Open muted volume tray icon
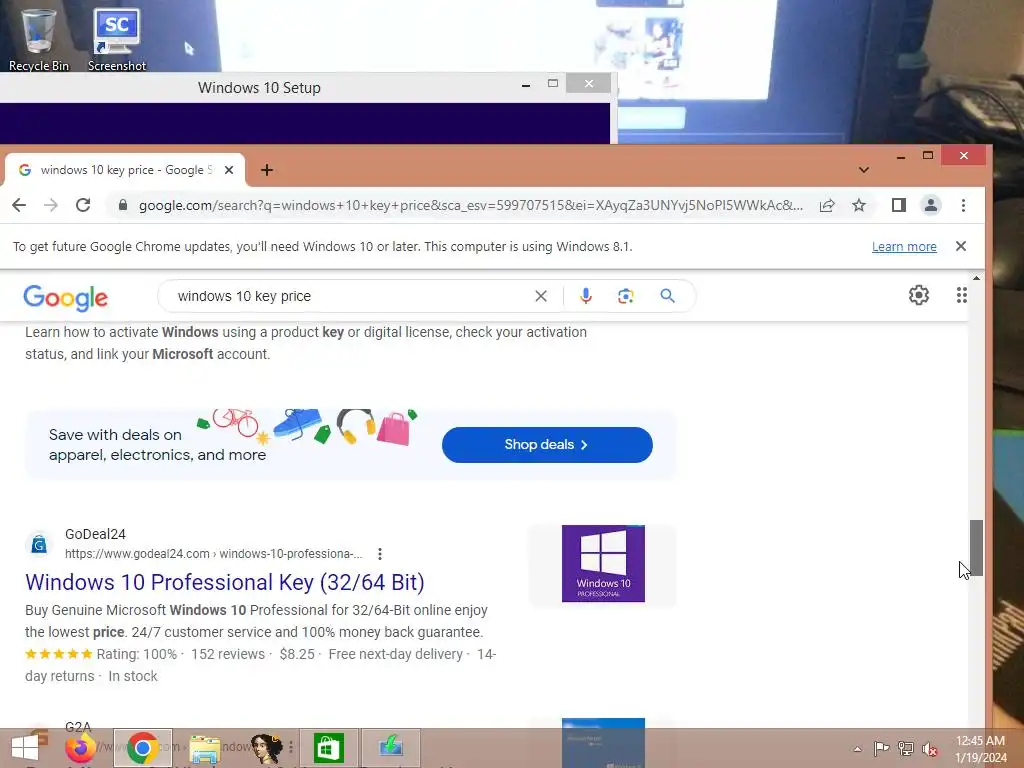 click(930, 748)
